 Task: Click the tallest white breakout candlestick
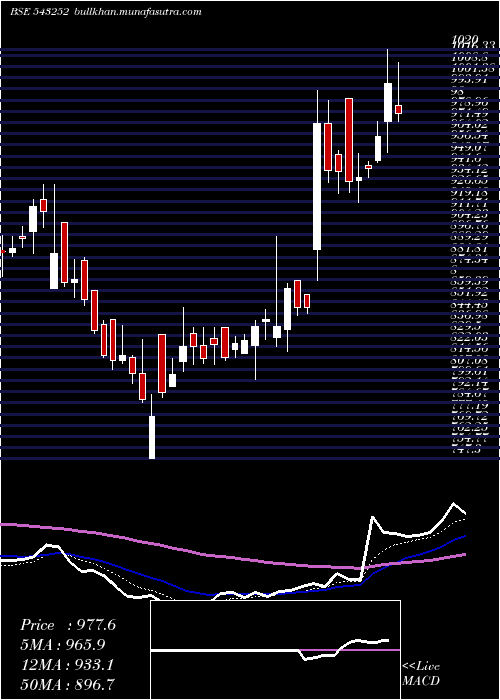coord(317,186)
